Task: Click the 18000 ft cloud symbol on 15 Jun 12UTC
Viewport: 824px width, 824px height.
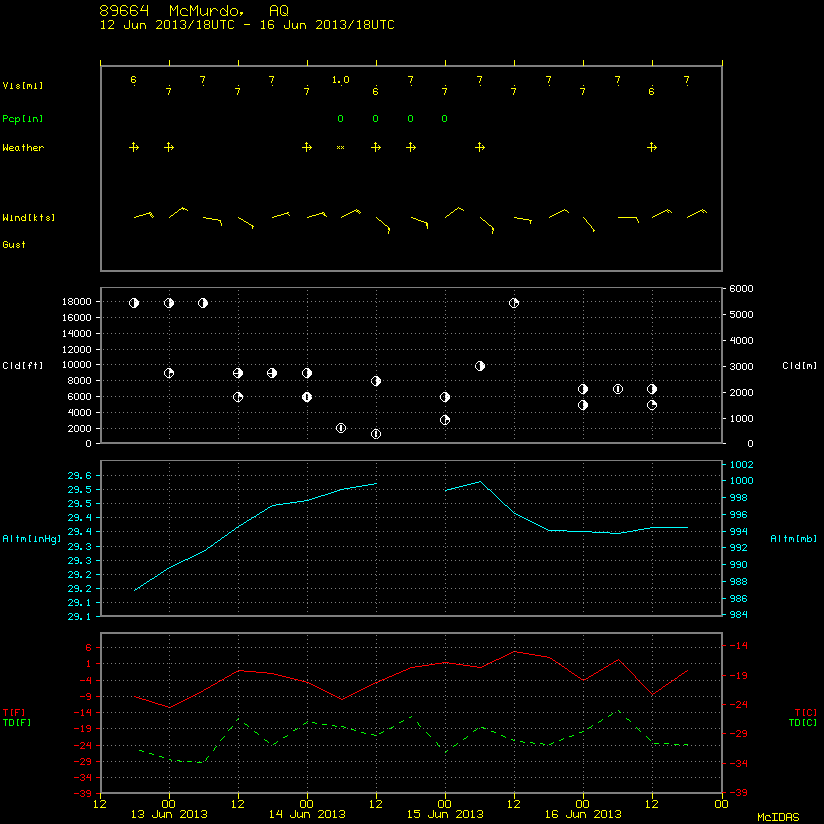Action: pyautogui.click(x=514, y=303)
